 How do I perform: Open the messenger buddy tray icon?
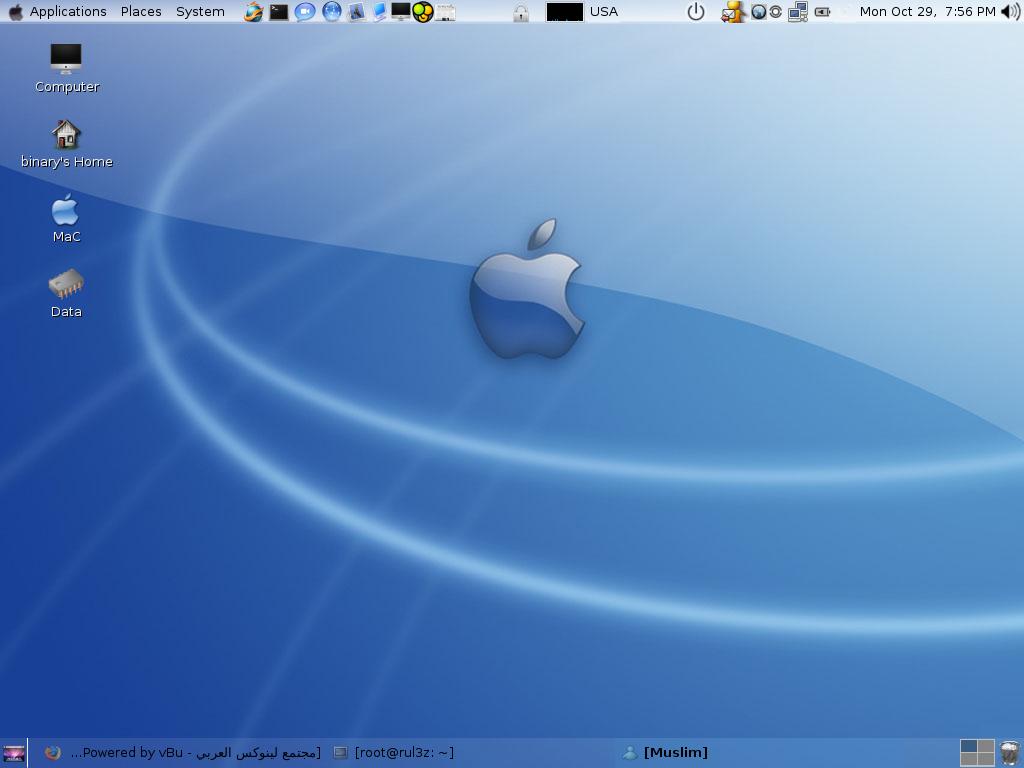[733, 12]
